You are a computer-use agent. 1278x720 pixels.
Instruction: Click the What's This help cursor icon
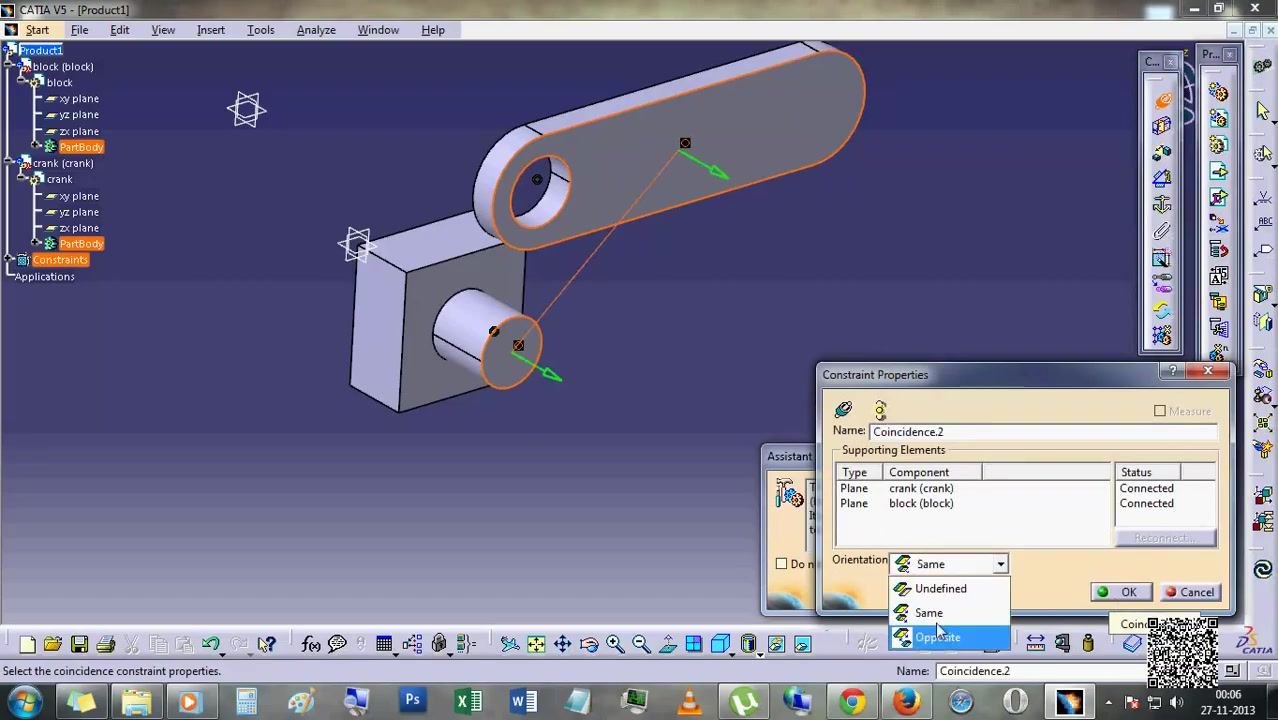click(266, 644)
